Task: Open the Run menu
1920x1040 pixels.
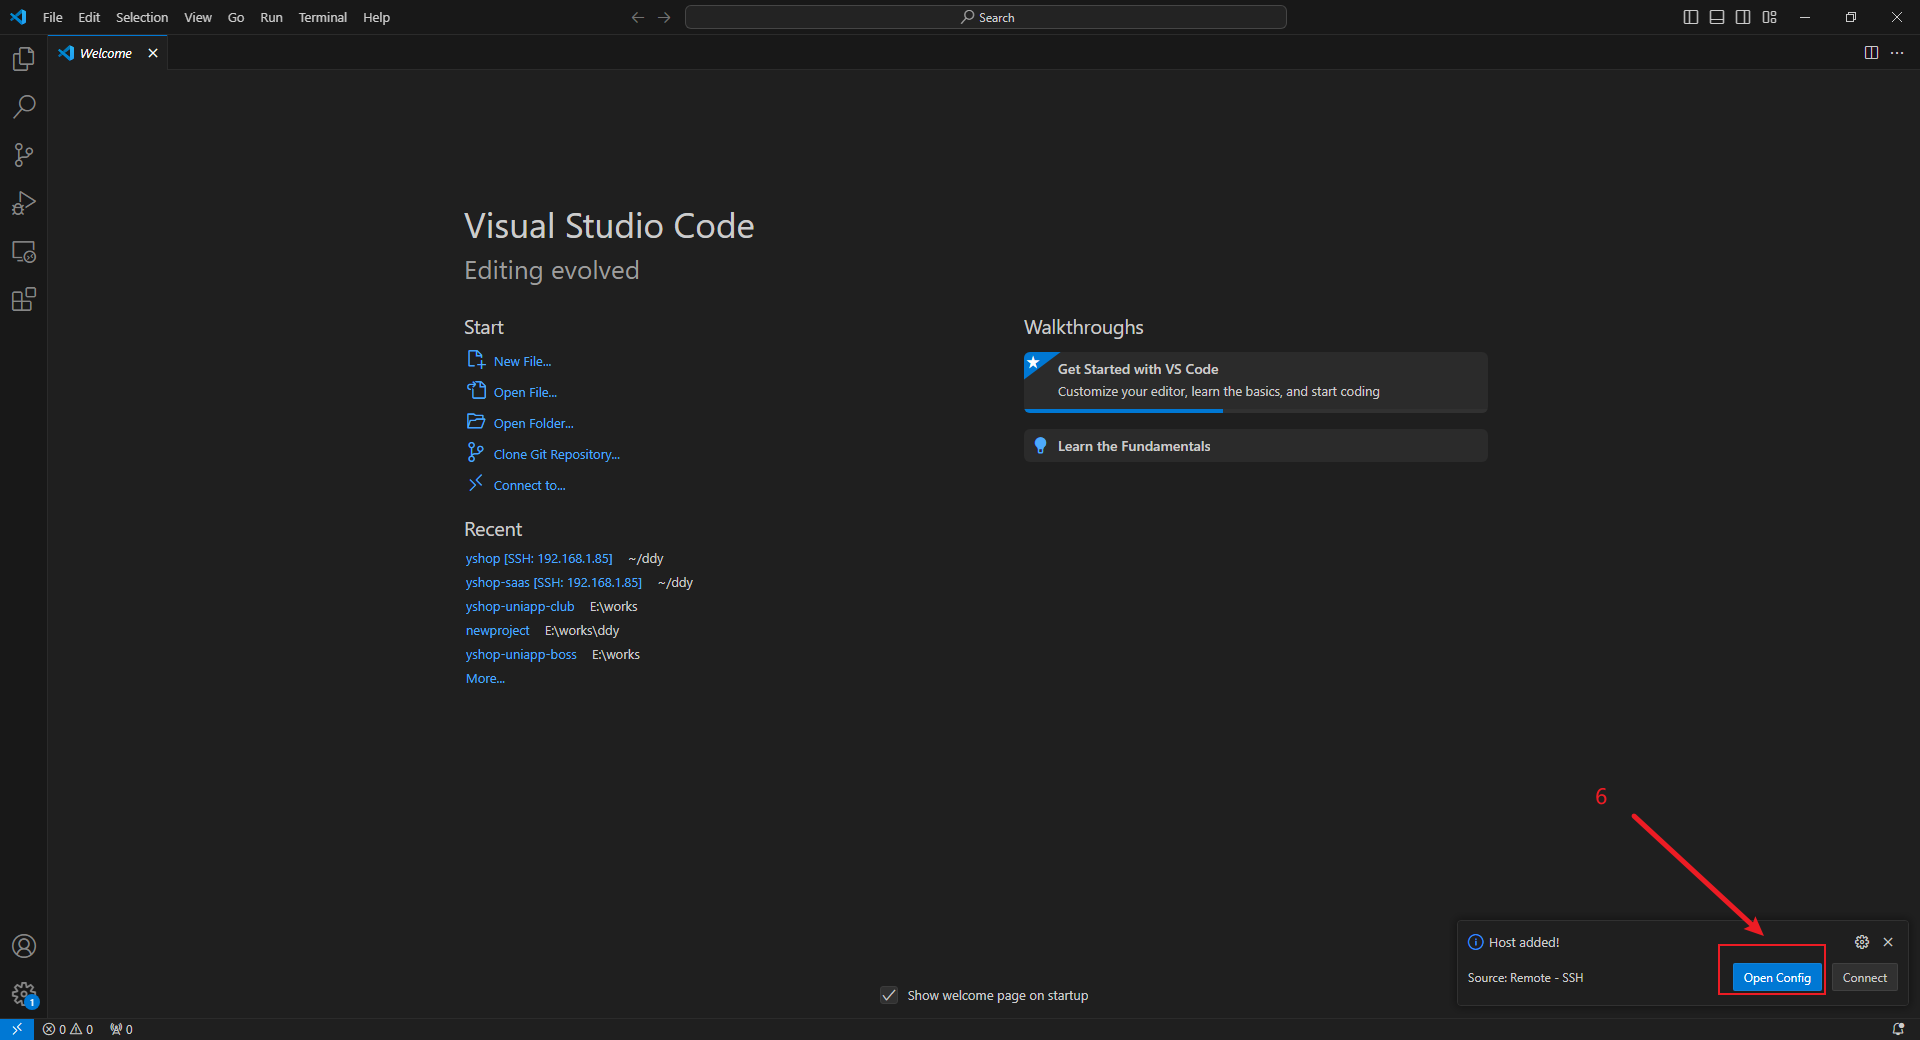Action: 271,17
